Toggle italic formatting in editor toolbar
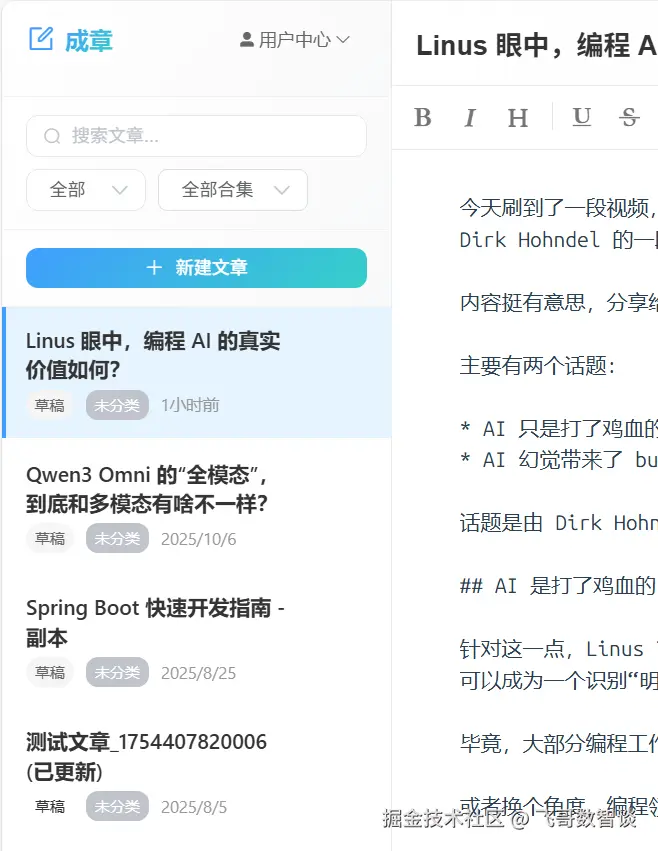 (x=470, y=117)
